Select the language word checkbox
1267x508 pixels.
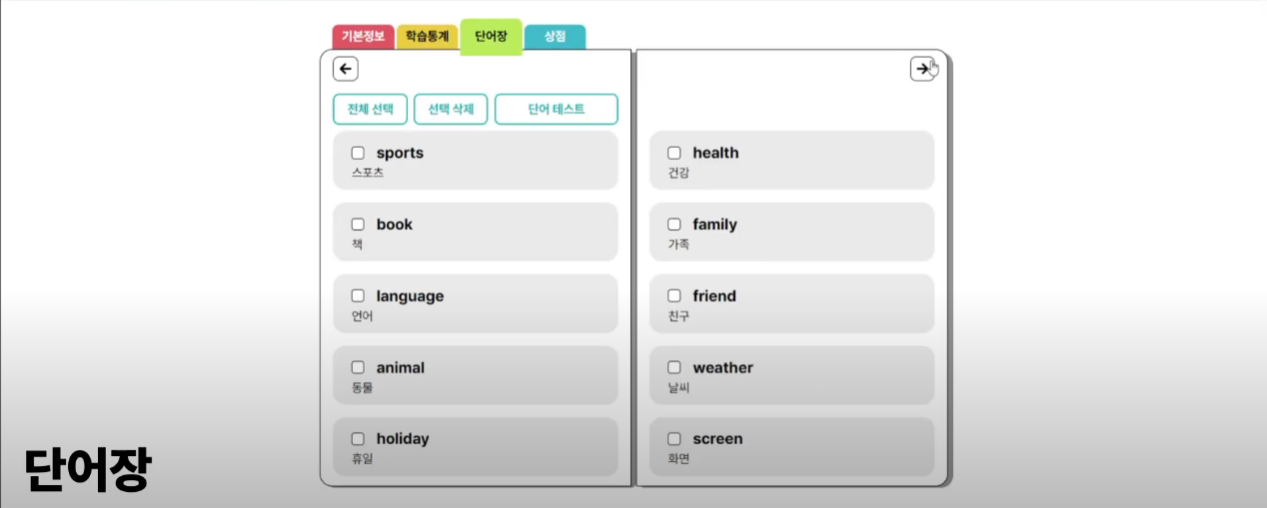358,296
